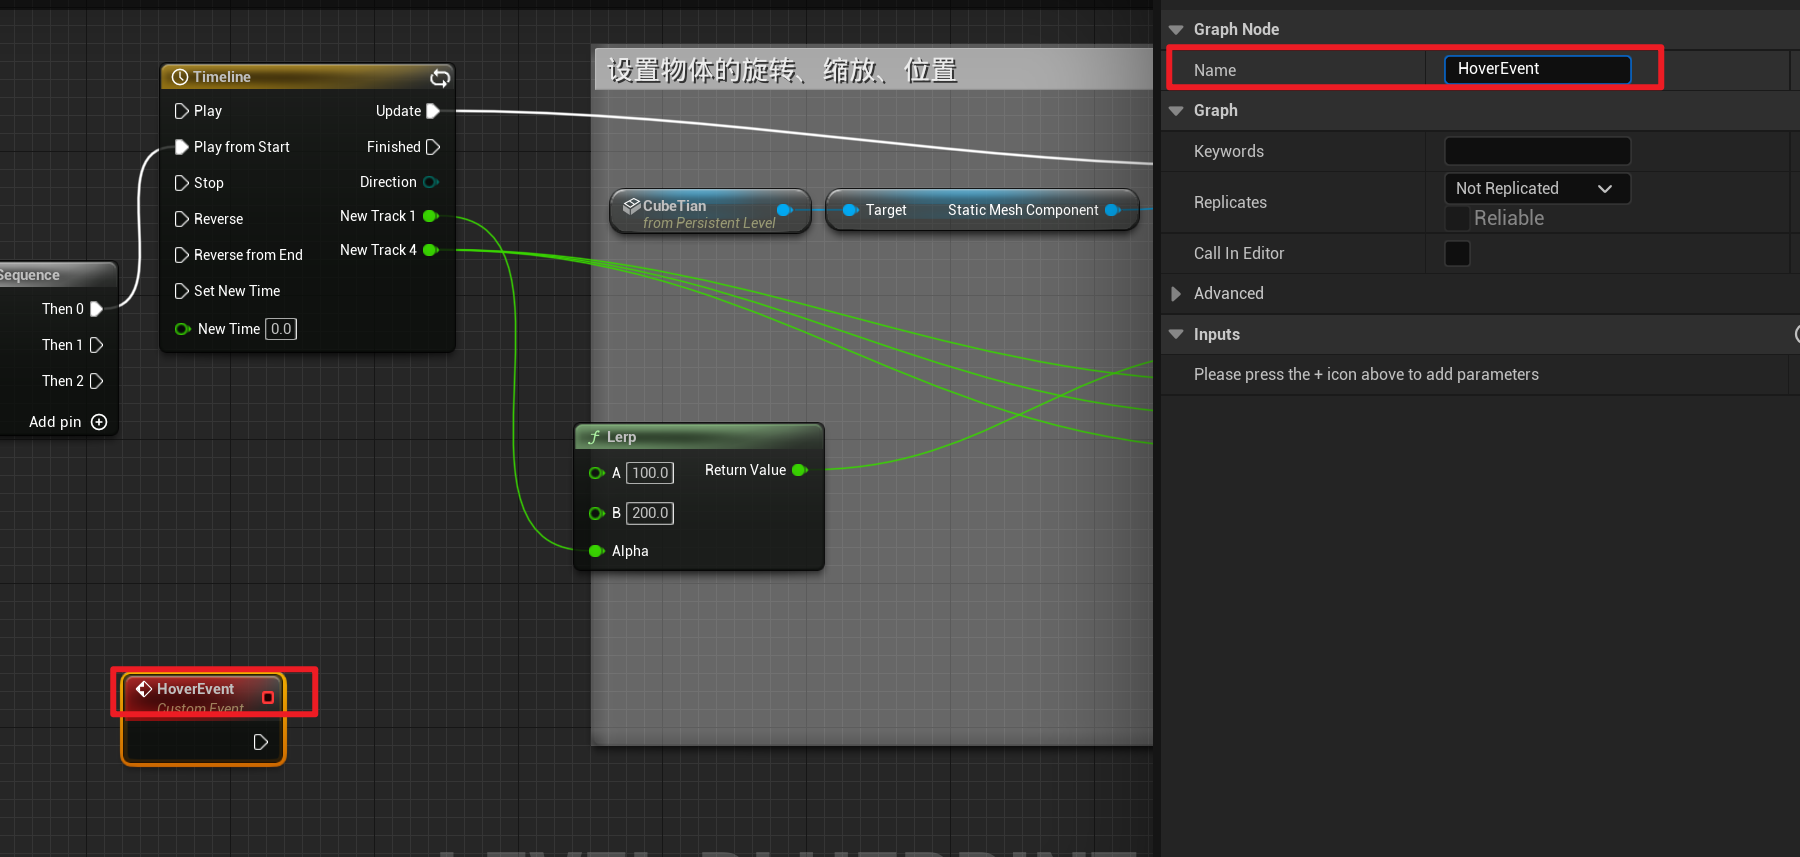Click the Lerp B value 200.0 field
The width and height of the screenshot is (1800, 857).
(x=650, y=513)
